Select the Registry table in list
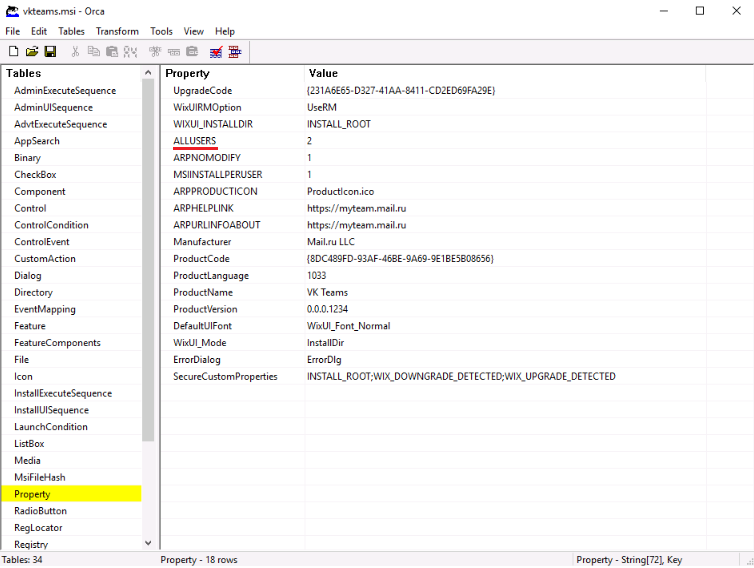 click(31, 544)
